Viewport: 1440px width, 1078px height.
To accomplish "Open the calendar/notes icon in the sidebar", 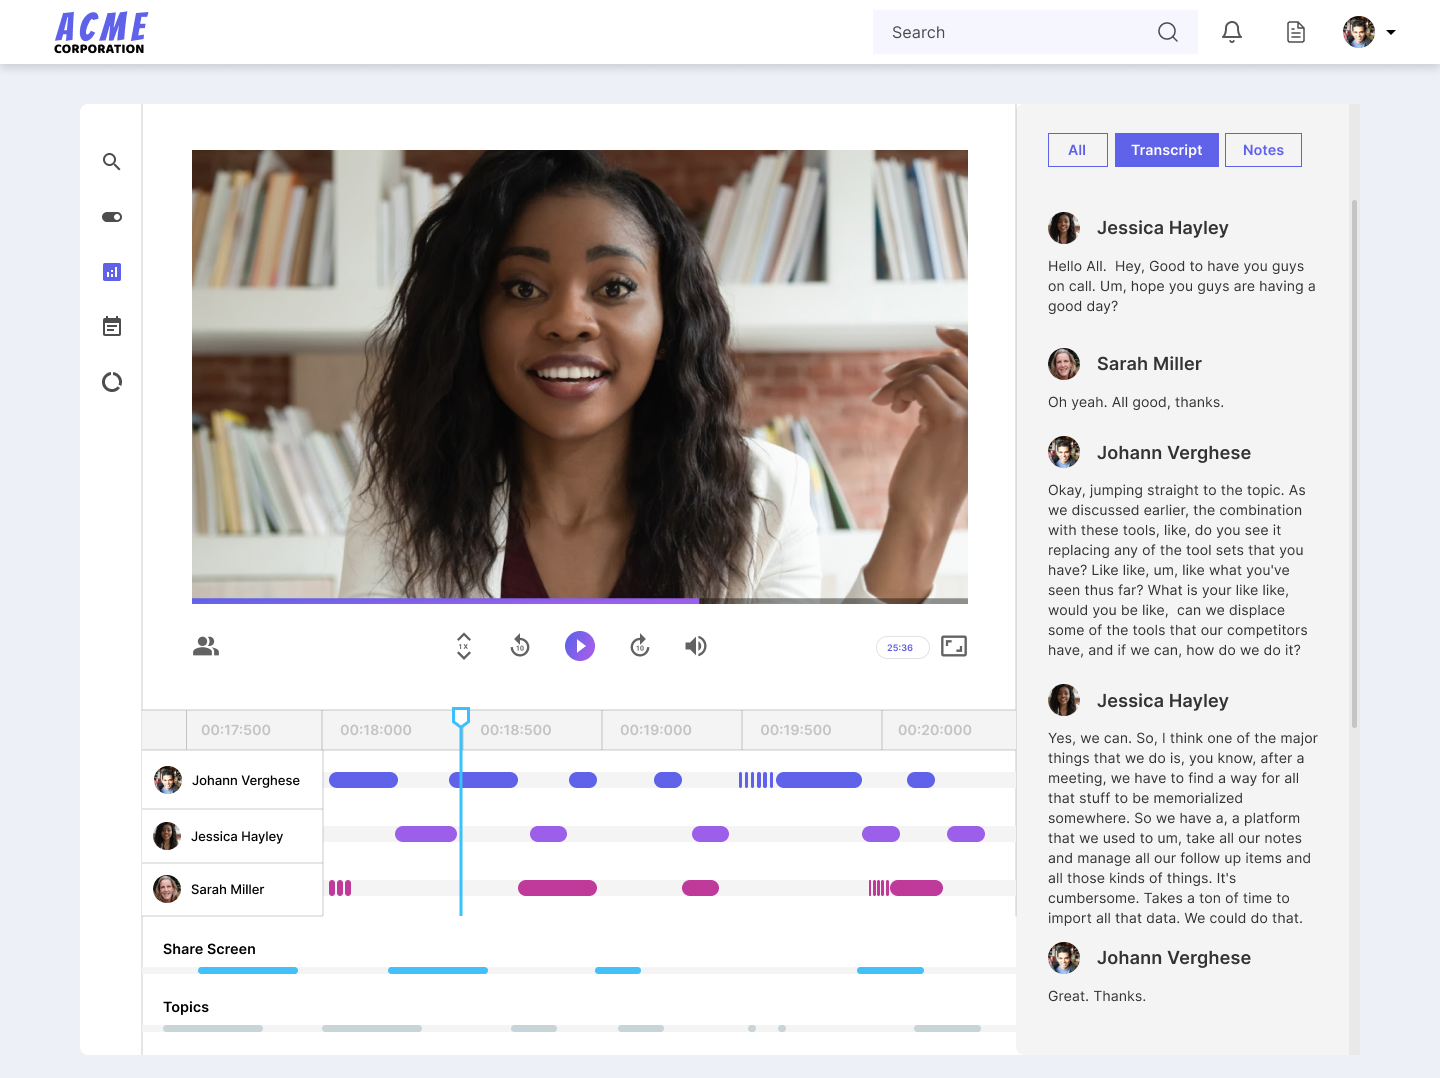I will (111, 325).
